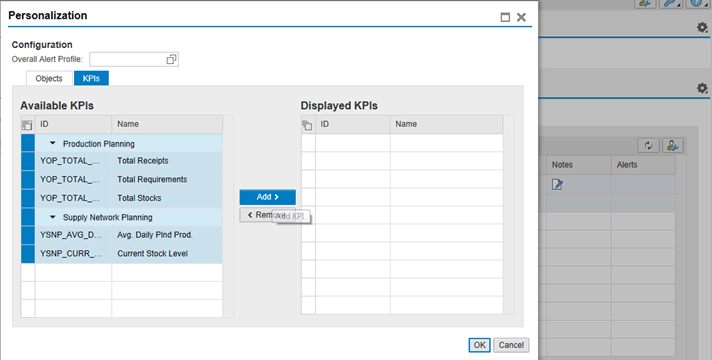Open the upper gear settings icon in background

[x=702, y=28]
